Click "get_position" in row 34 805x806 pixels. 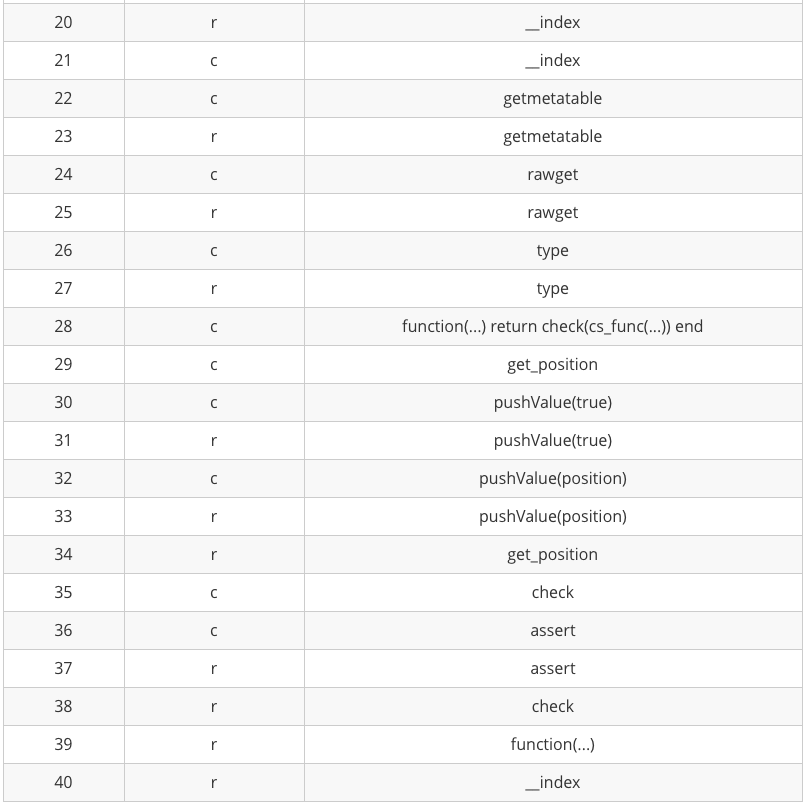[x=552, y=554]
